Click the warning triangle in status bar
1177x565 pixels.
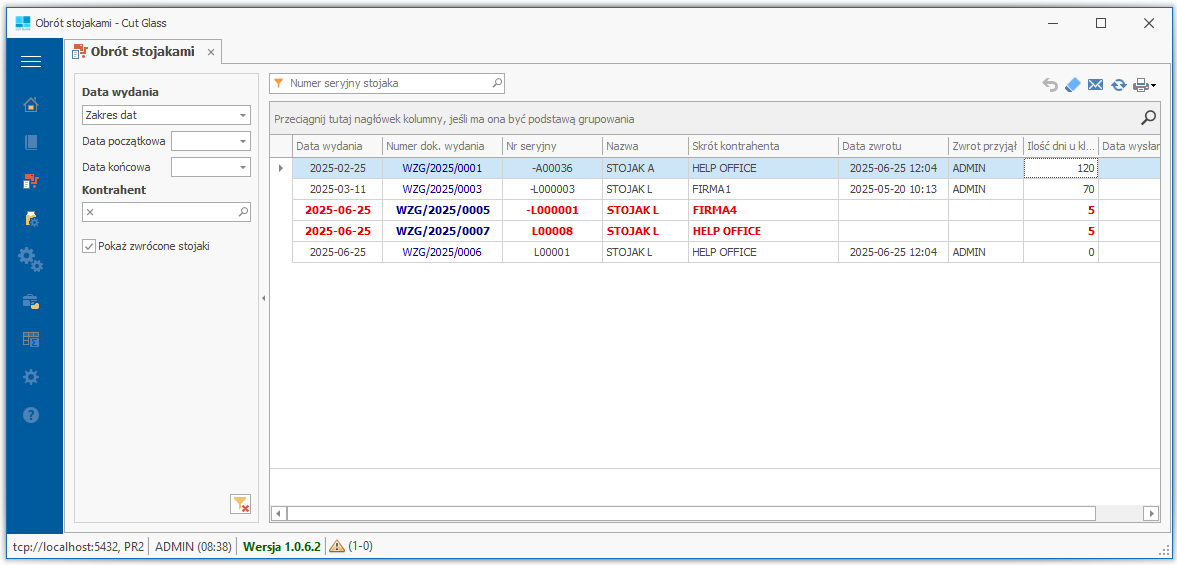point(337,546)
